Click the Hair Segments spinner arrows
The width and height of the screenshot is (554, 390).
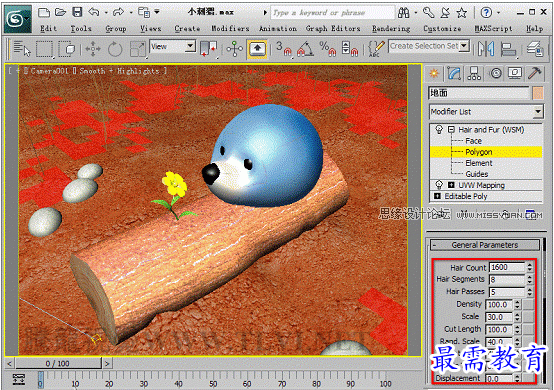pyautogui.click(x=529, y=279)
